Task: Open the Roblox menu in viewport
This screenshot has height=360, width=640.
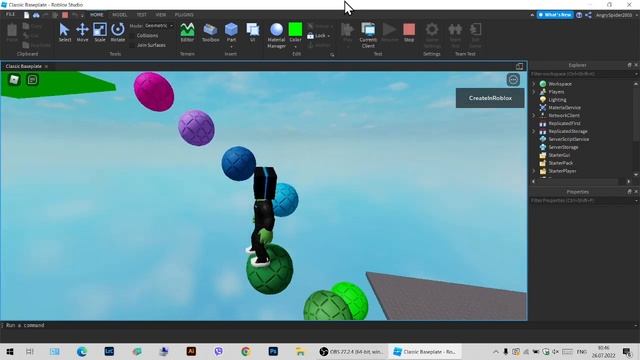Action: (14, 80)
